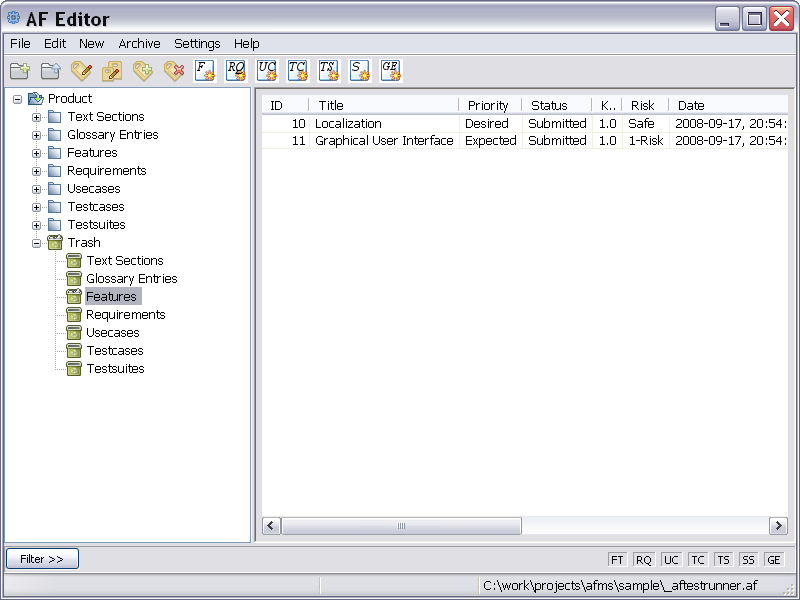Screen dimensions: 800x600
Task: Click the Filter >> button
Action: pos(42,559)
